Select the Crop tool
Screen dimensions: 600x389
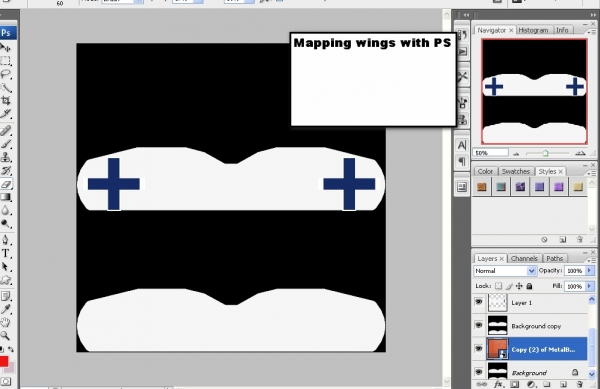pos(6,101)
